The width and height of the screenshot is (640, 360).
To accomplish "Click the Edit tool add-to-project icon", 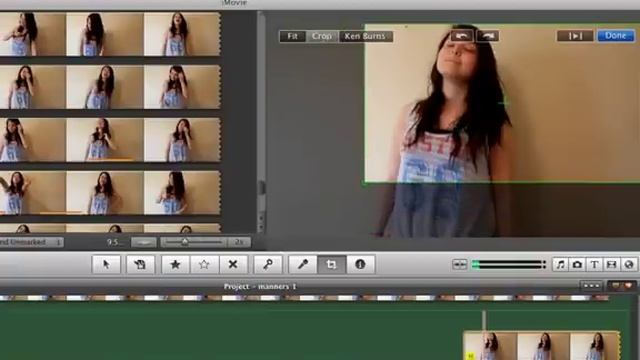I will [140, 264].
